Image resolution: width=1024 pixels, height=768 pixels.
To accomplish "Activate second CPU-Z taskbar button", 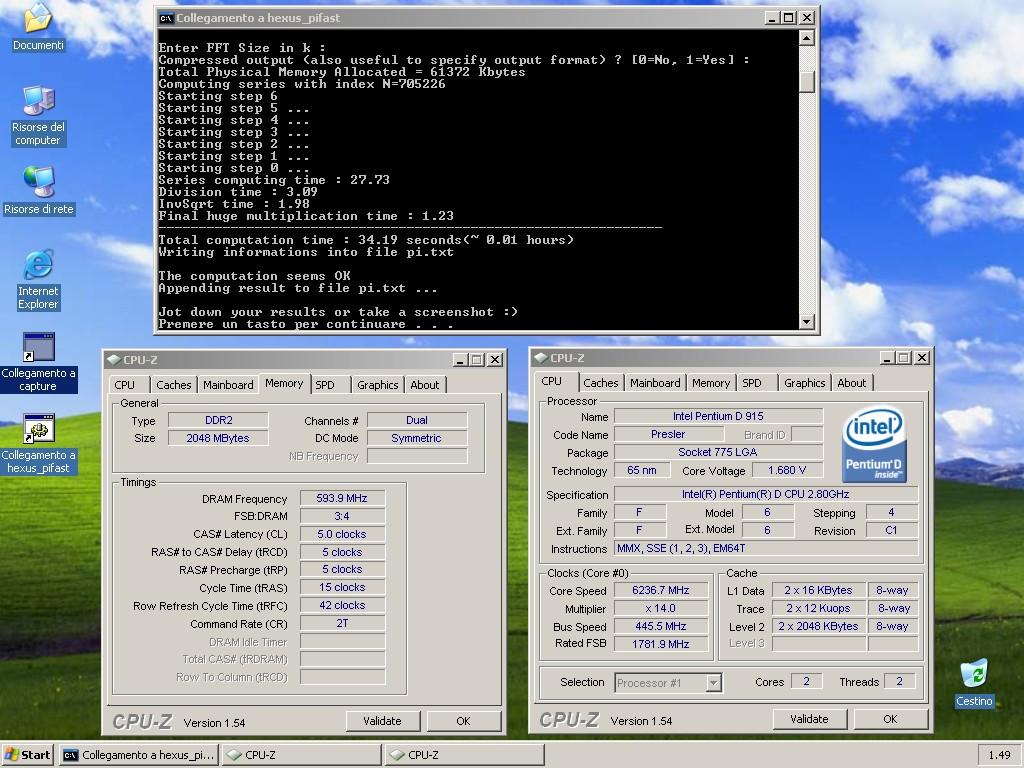I will point(464,755).
